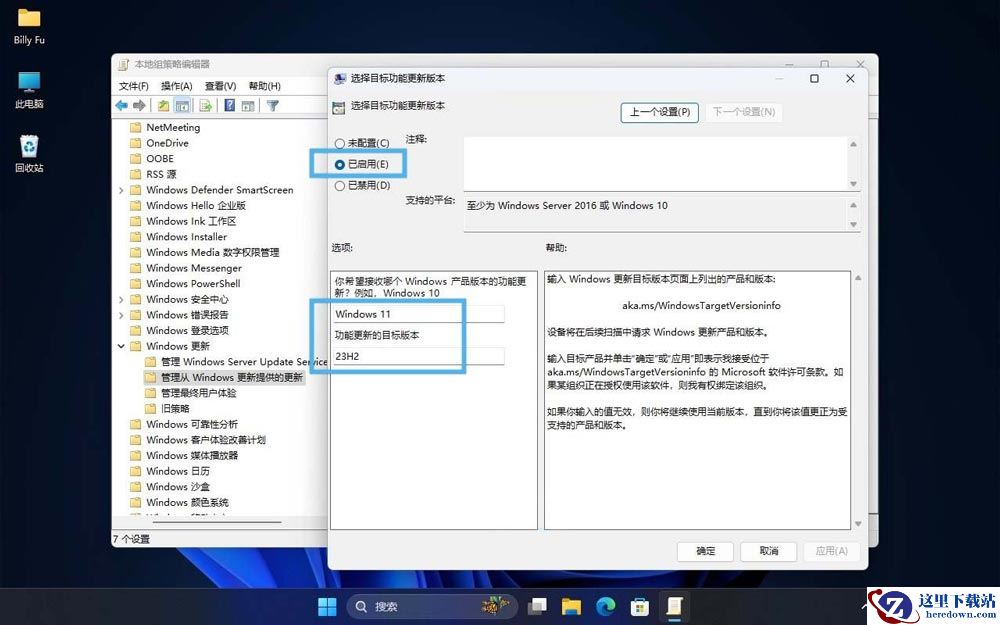The height and width of the screenshot is (625, 1000).
Task: Click the 上一个设置(P) button
Action: coord(659,112)
